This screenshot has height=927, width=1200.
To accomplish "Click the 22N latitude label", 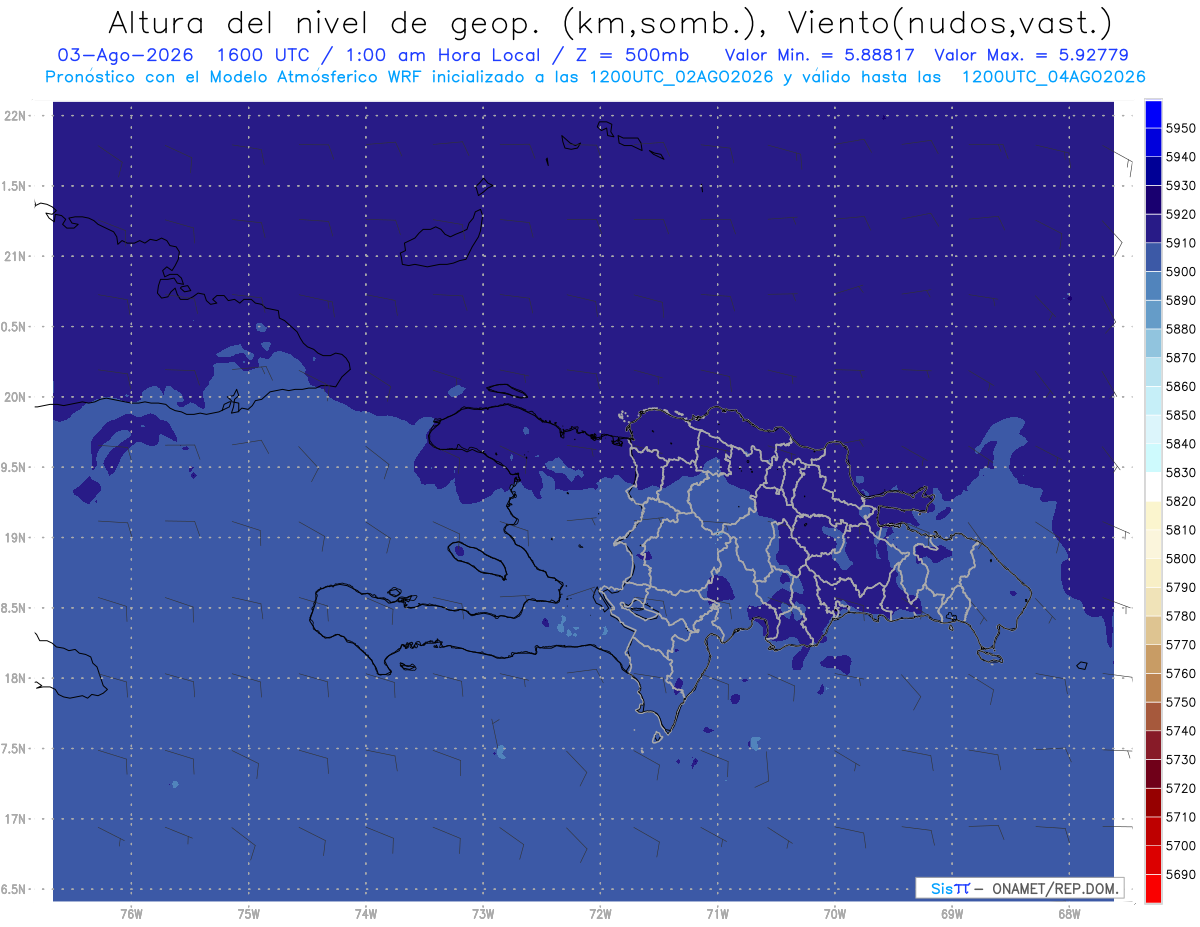I will (17, 116).
